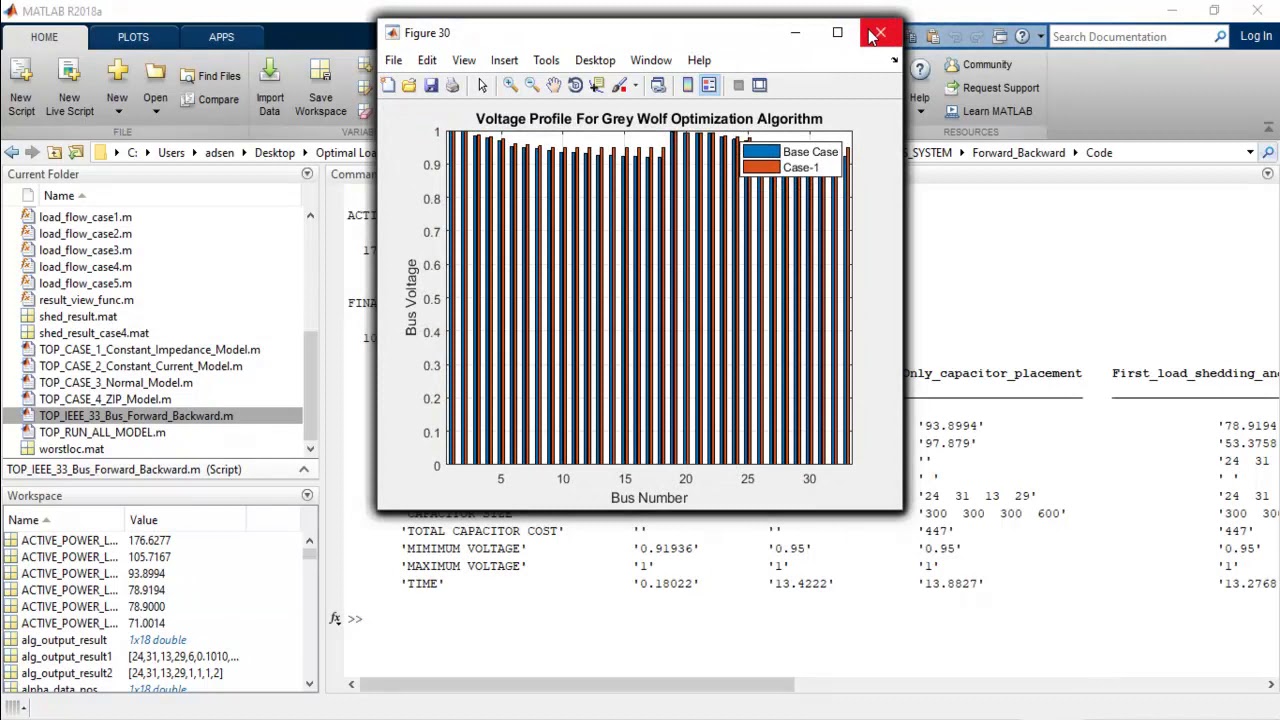Click the New Script button
The height and width of the screenshot is (720, 1280).
point(21,88)
